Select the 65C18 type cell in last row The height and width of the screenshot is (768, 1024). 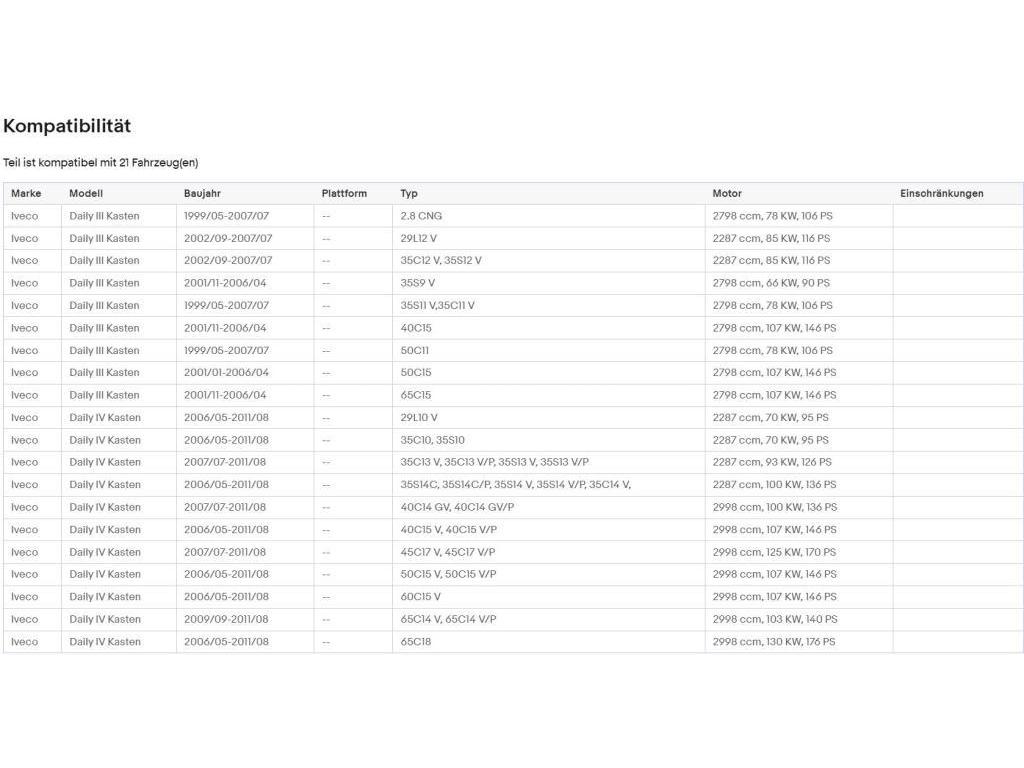[x=549, y=641]
